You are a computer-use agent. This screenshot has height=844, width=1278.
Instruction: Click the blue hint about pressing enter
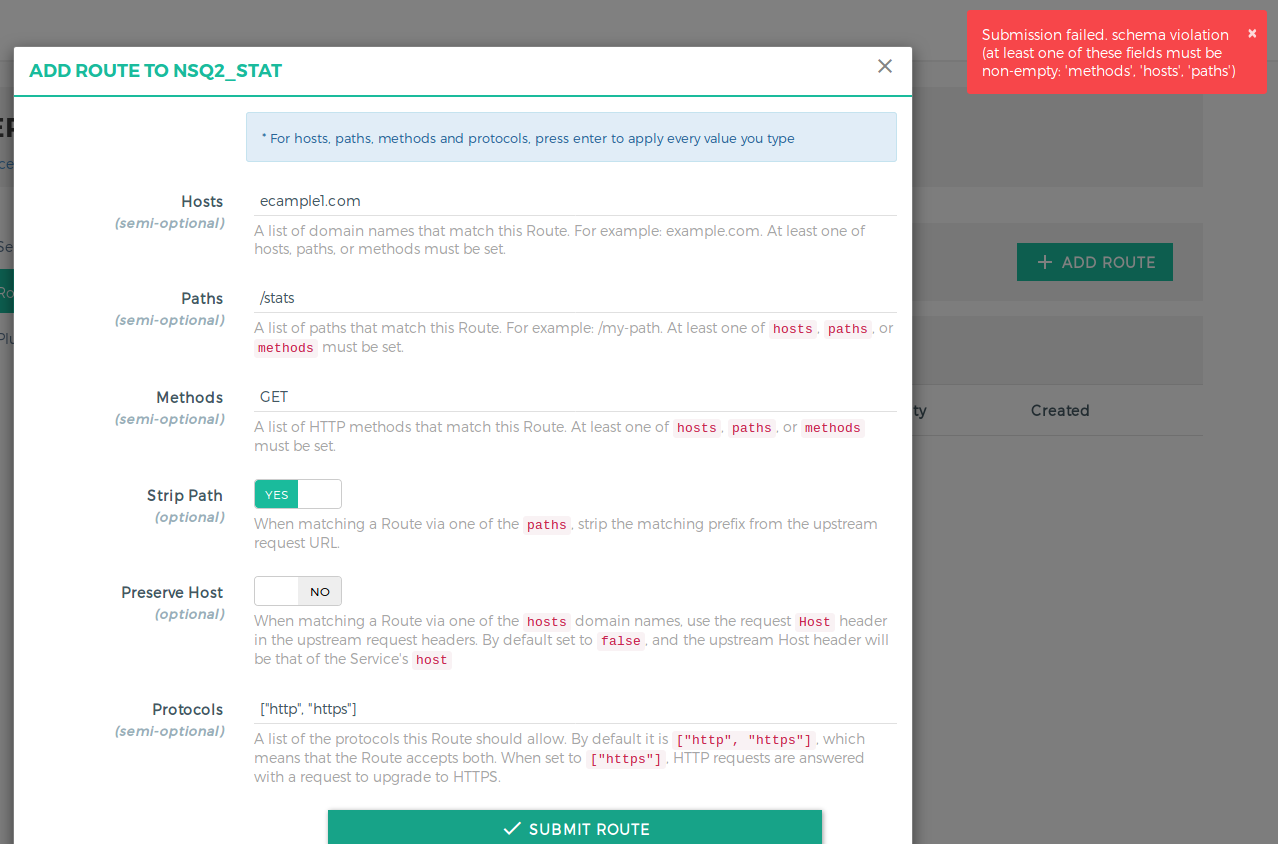click(571, 137)
